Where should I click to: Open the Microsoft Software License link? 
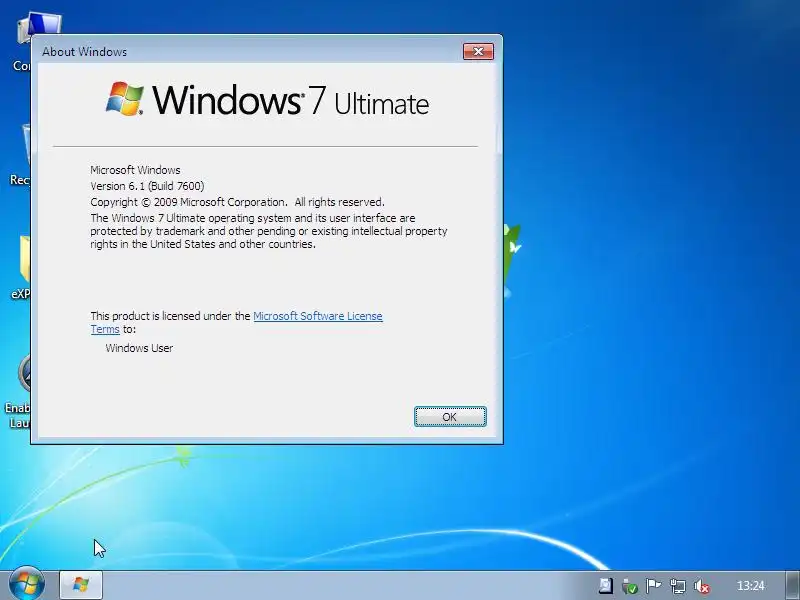pos(317,316)
